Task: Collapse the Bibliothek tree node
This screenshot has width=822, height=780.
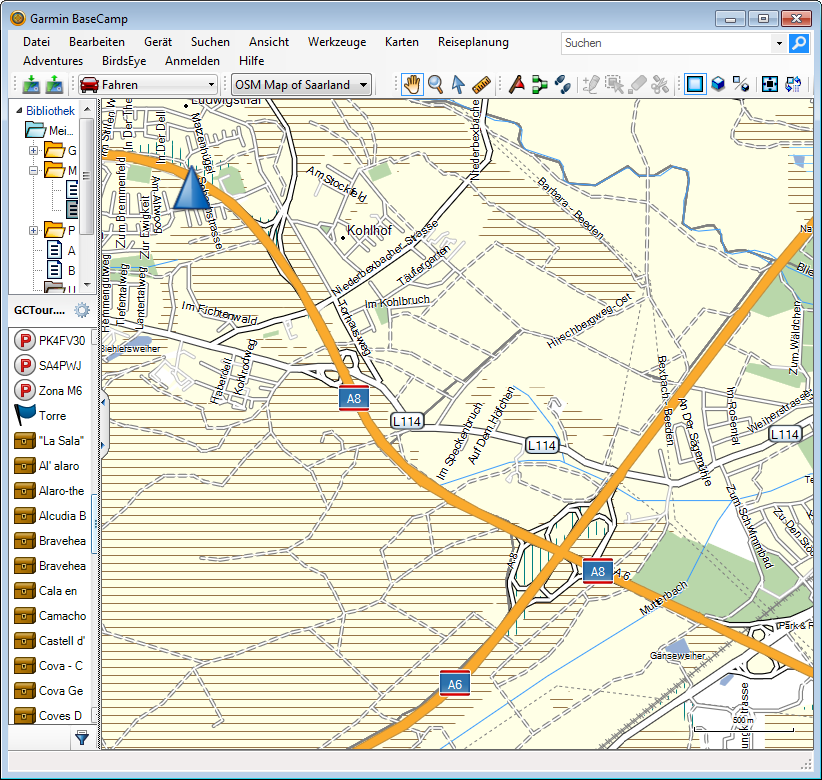Action: (x=19, y=111)
